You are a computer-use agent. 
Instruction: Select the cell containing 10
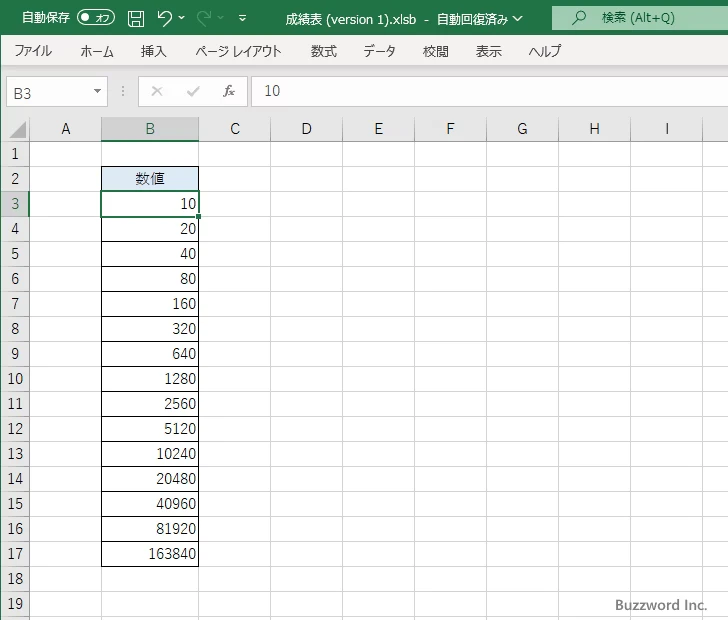[x=150, y=204]
